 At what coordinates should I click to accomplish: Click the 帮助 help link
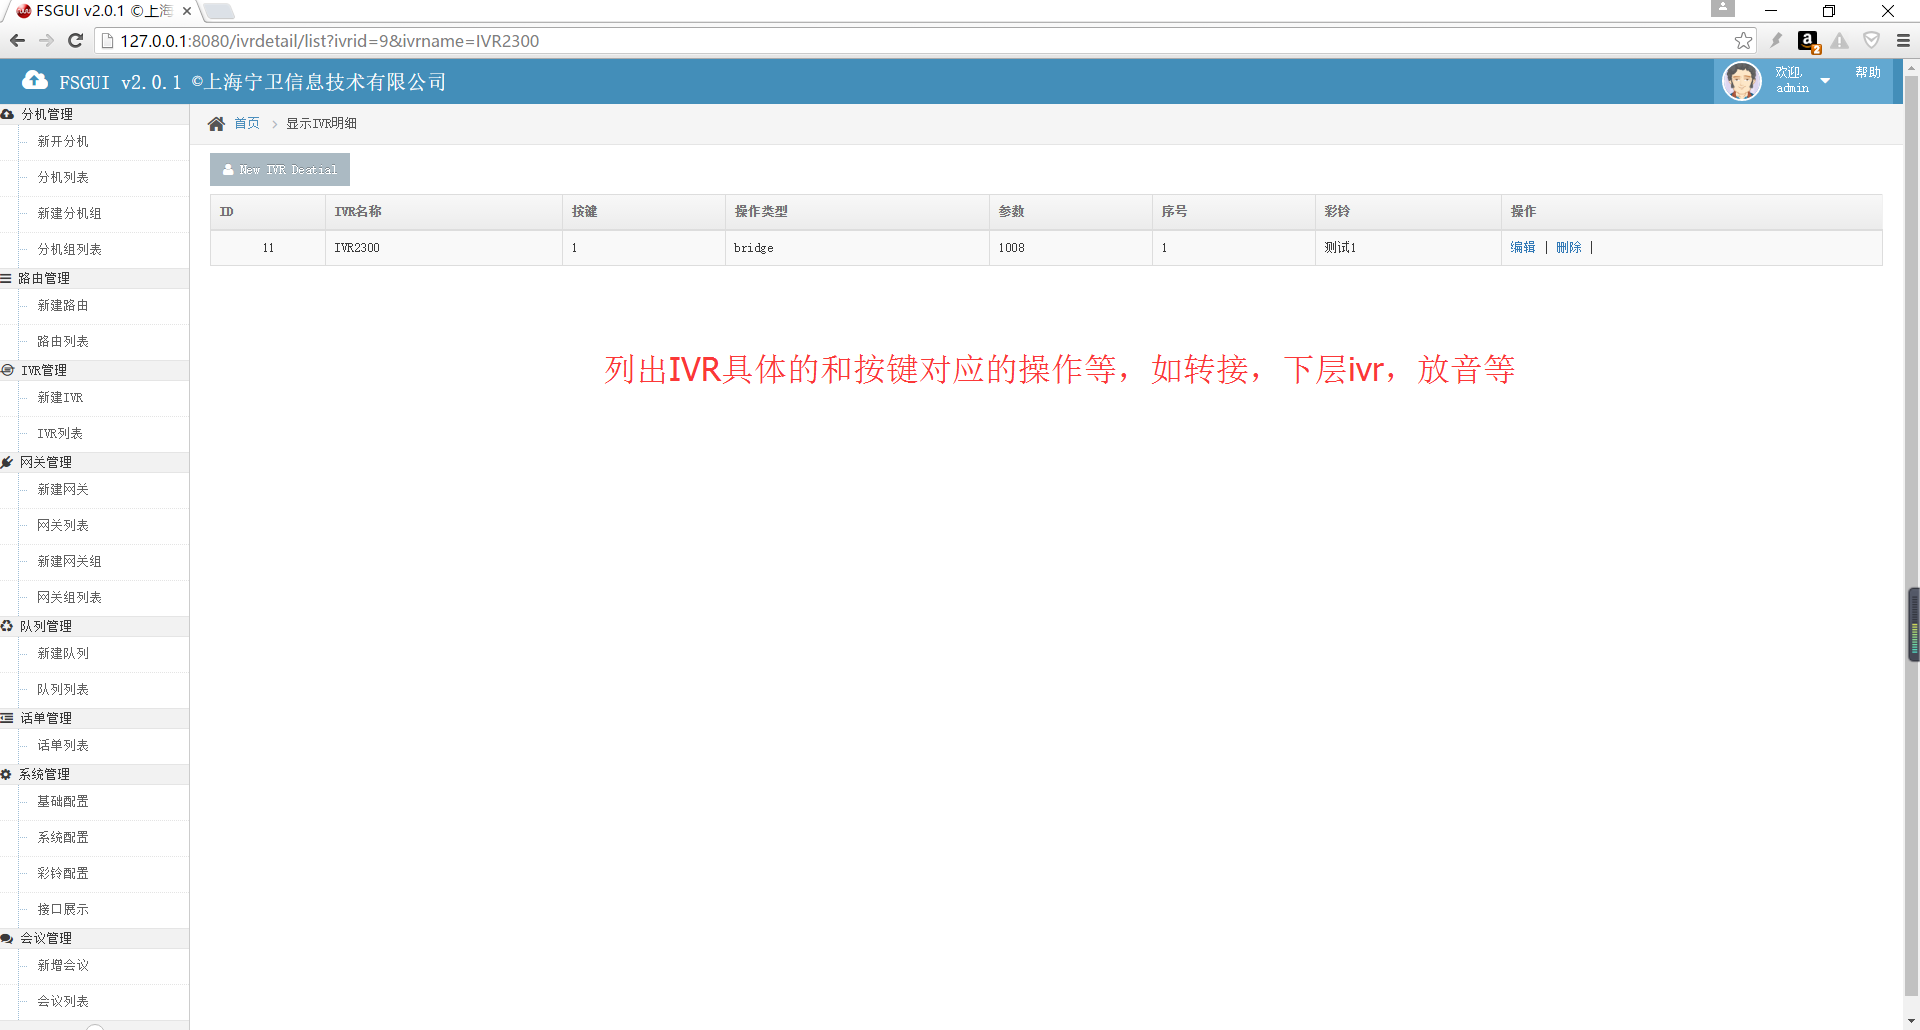[x=1867, y=73]
